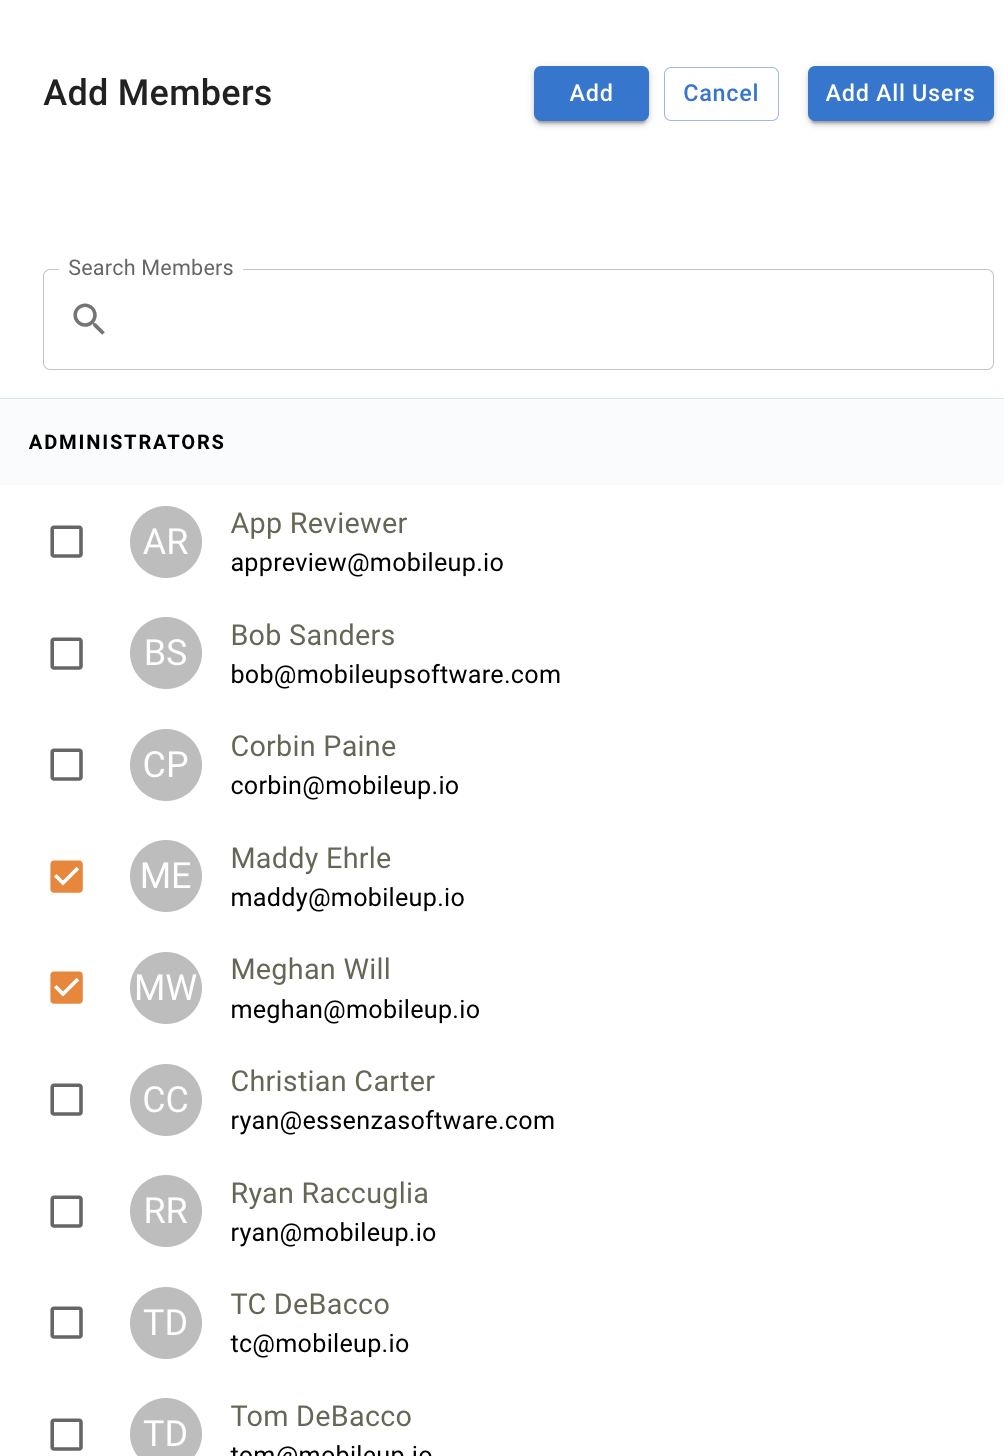Enable Ryan Raccuglia's checkbox

click(66, 1211)
